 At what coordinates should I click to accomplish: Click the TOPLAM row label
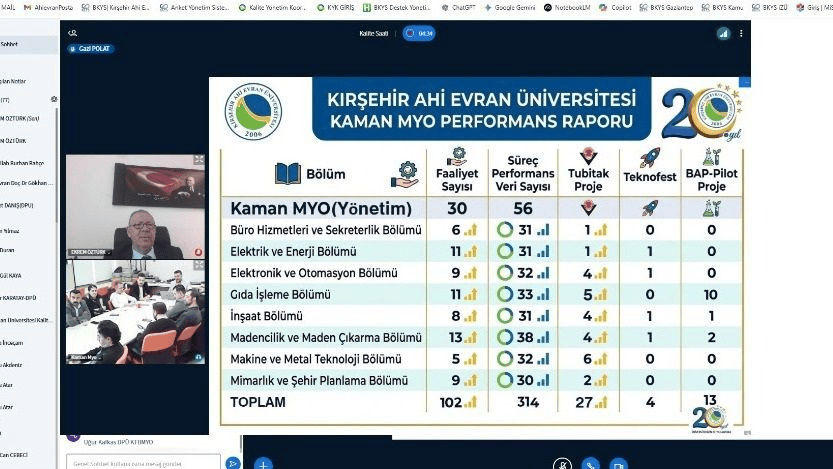coord(258,402)
